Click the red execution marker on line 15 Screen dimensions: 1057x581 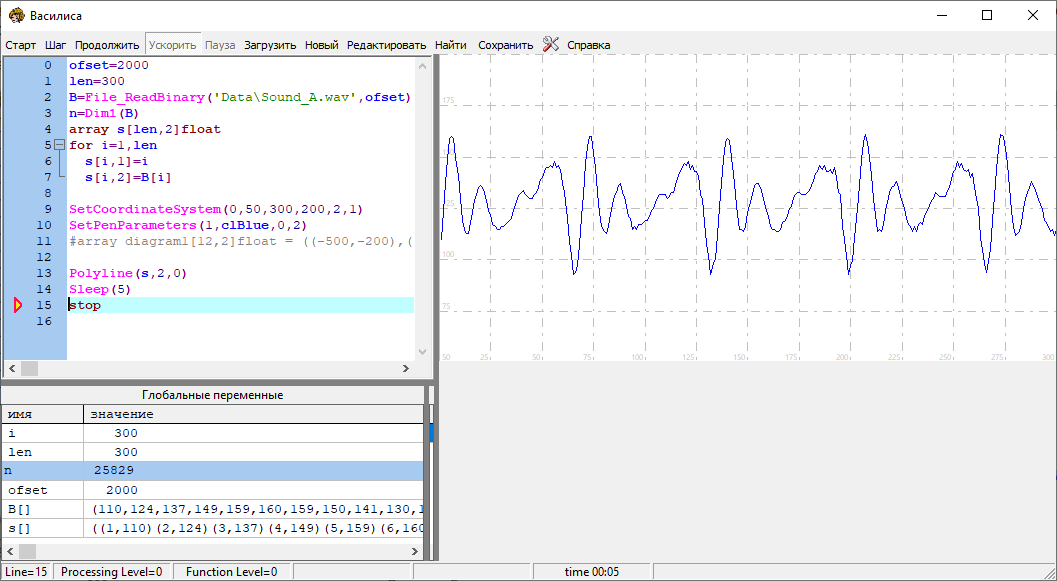click(17, 305)
